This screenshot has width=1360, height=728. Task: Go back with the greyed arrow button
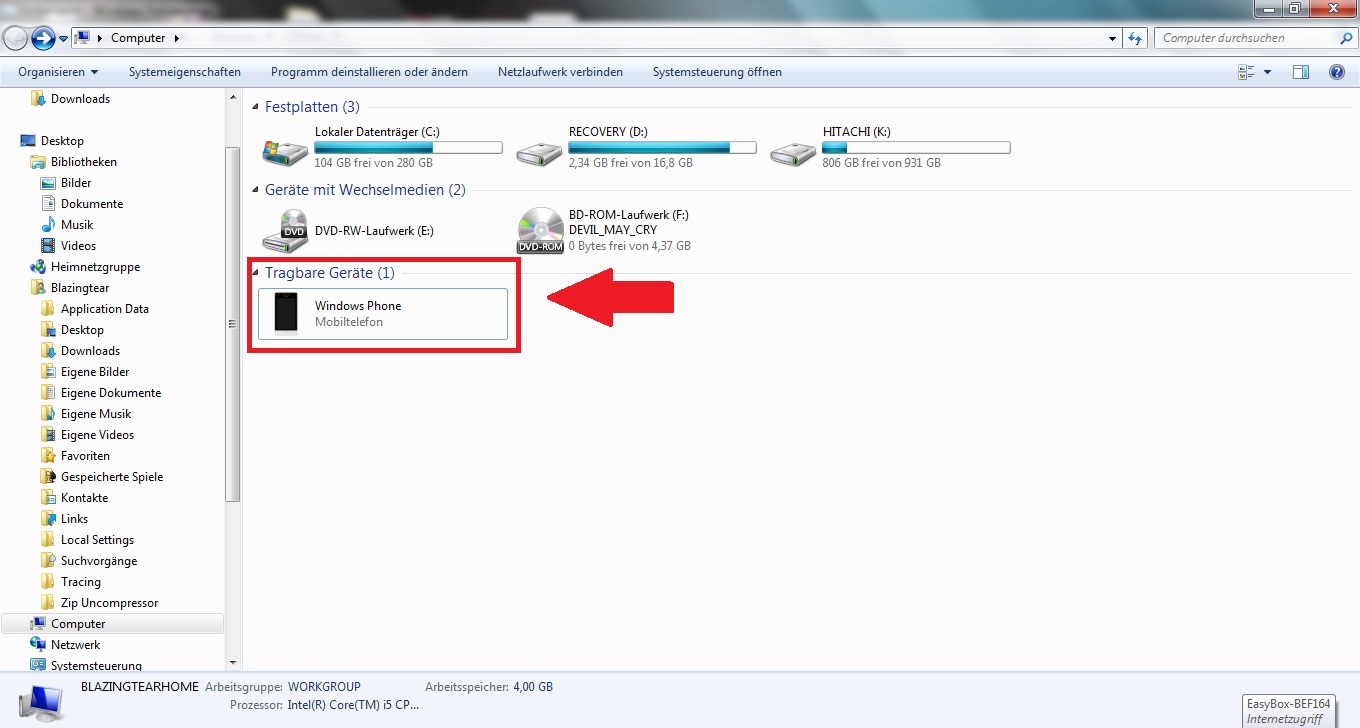[x=15, y=38]
